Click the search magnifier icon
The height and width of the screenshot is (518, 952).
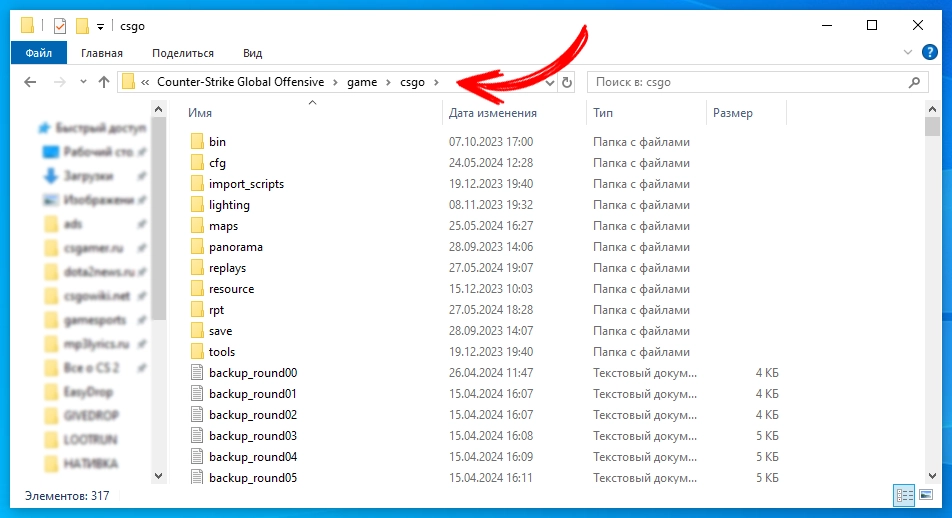[x=914, y=82]
